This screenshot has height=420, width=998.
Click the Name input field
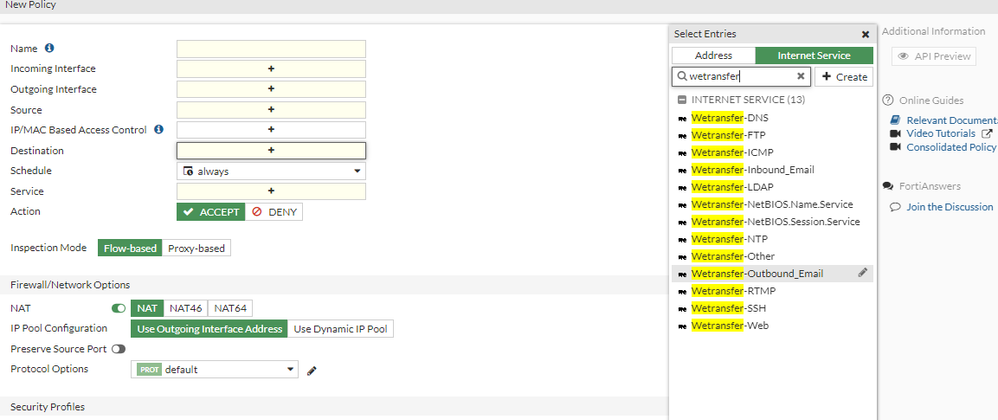[x=271, y=49]
